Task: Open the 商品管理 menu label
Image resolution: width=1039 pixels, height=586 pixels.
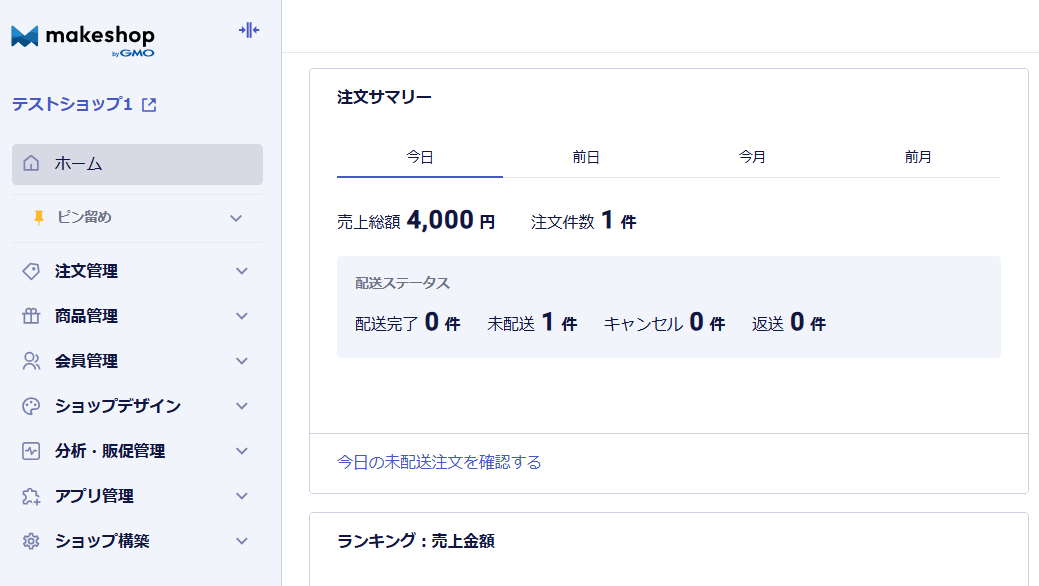Action: tap(86, 316)
